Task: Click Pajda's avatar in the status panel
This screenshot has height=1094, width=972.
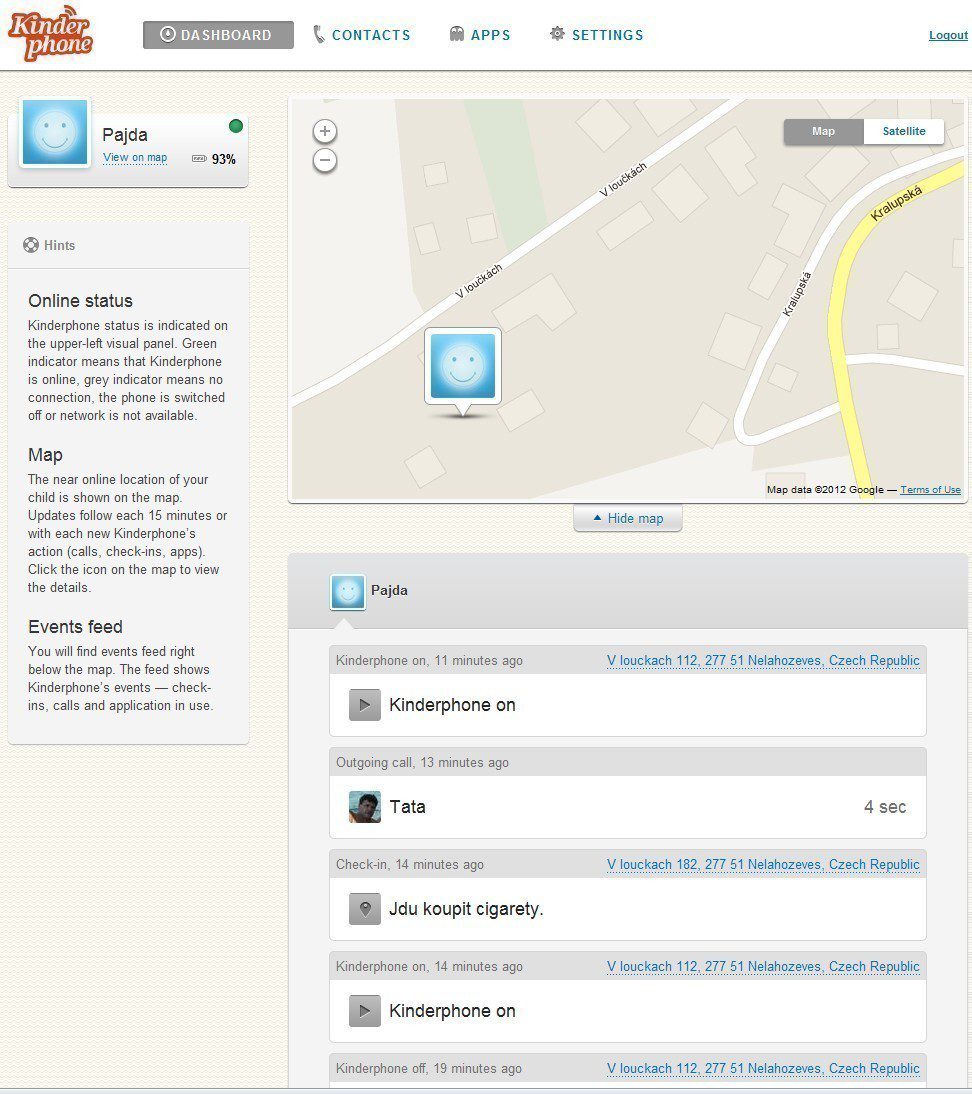Action: pyautogui.click(x=55, y=132)
